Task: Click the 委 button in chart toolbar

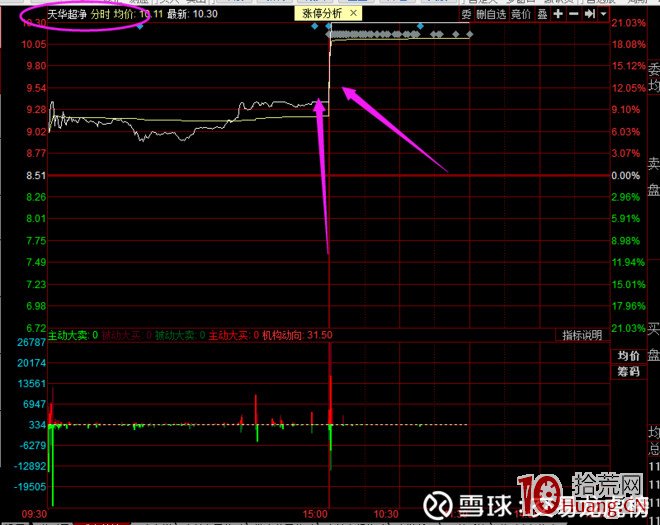Action: point(466,14)
